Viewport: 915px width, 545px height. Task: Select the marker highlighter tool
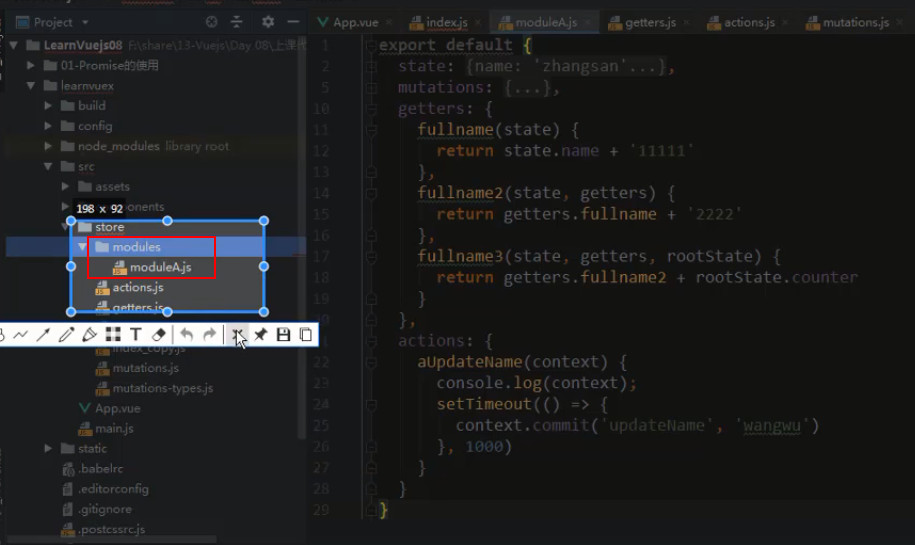[x=89, y=334]
